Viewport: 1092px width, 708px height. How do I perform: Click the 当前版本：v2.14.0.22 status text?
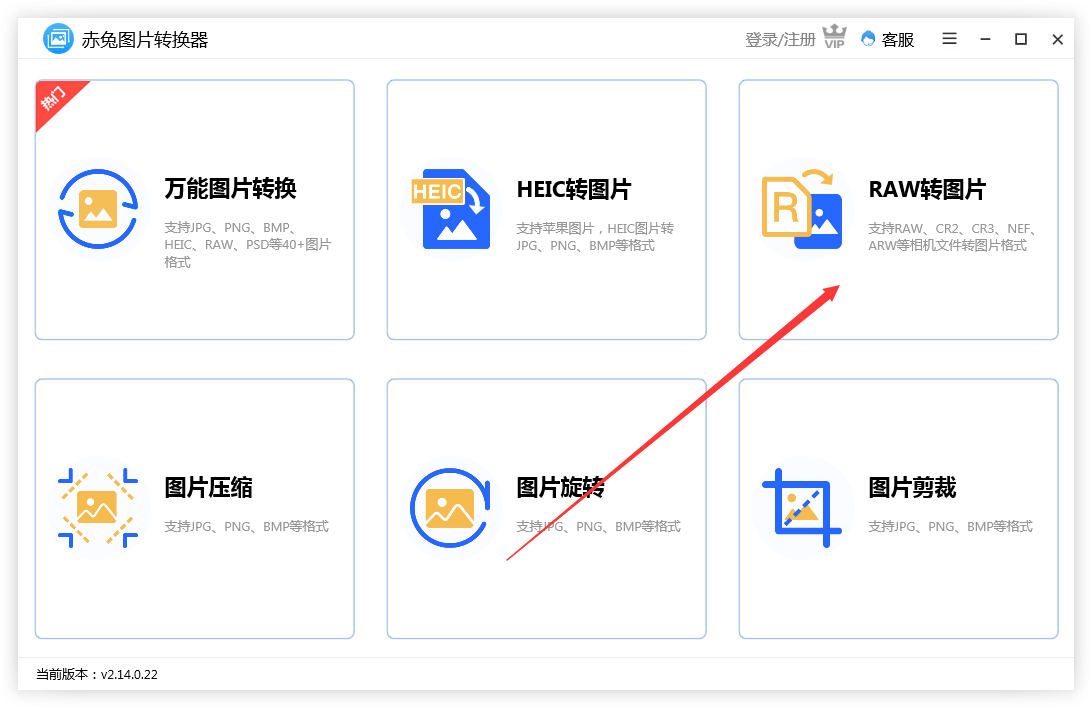pyautogui.click(x=97, y=674)
